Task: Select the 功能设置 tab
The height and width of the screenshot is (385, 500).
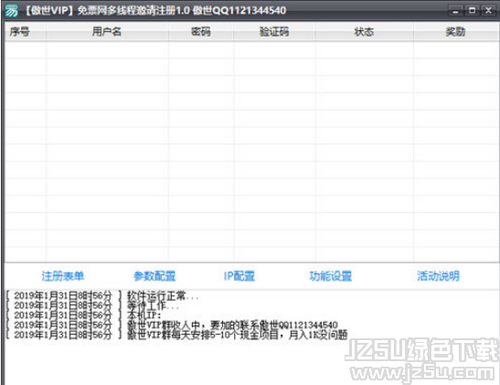Action: tap(331, 276)
